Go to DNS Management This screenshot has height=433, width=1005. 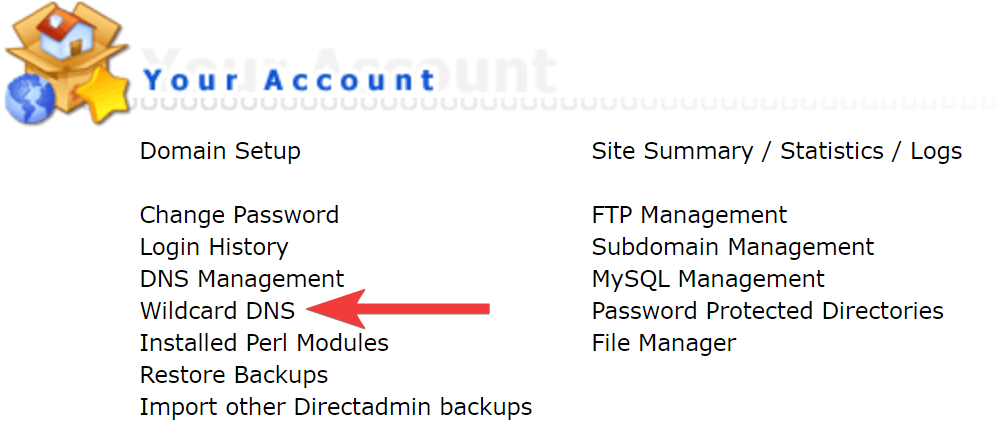click(242, 279)
